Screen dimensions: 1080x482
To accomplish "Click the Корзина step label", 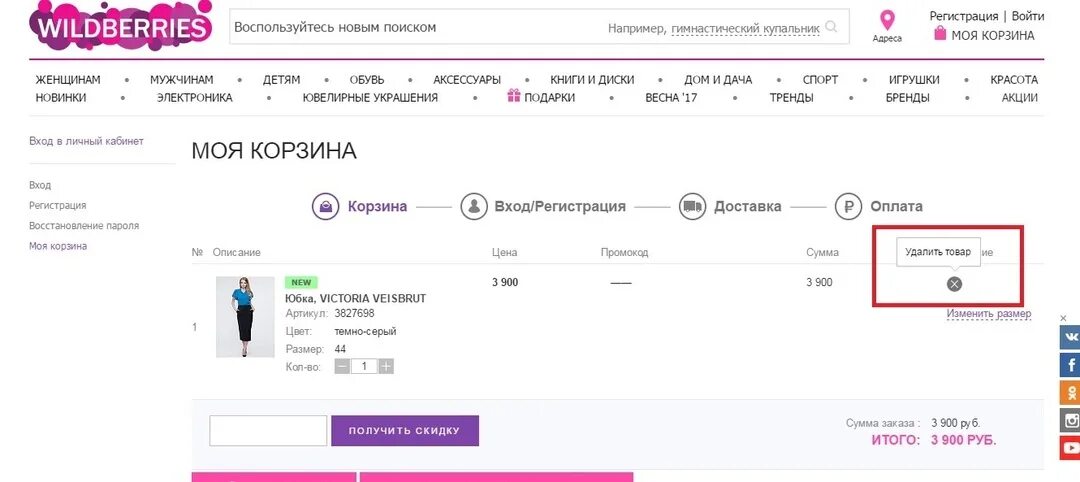I will tap(377, 206).
